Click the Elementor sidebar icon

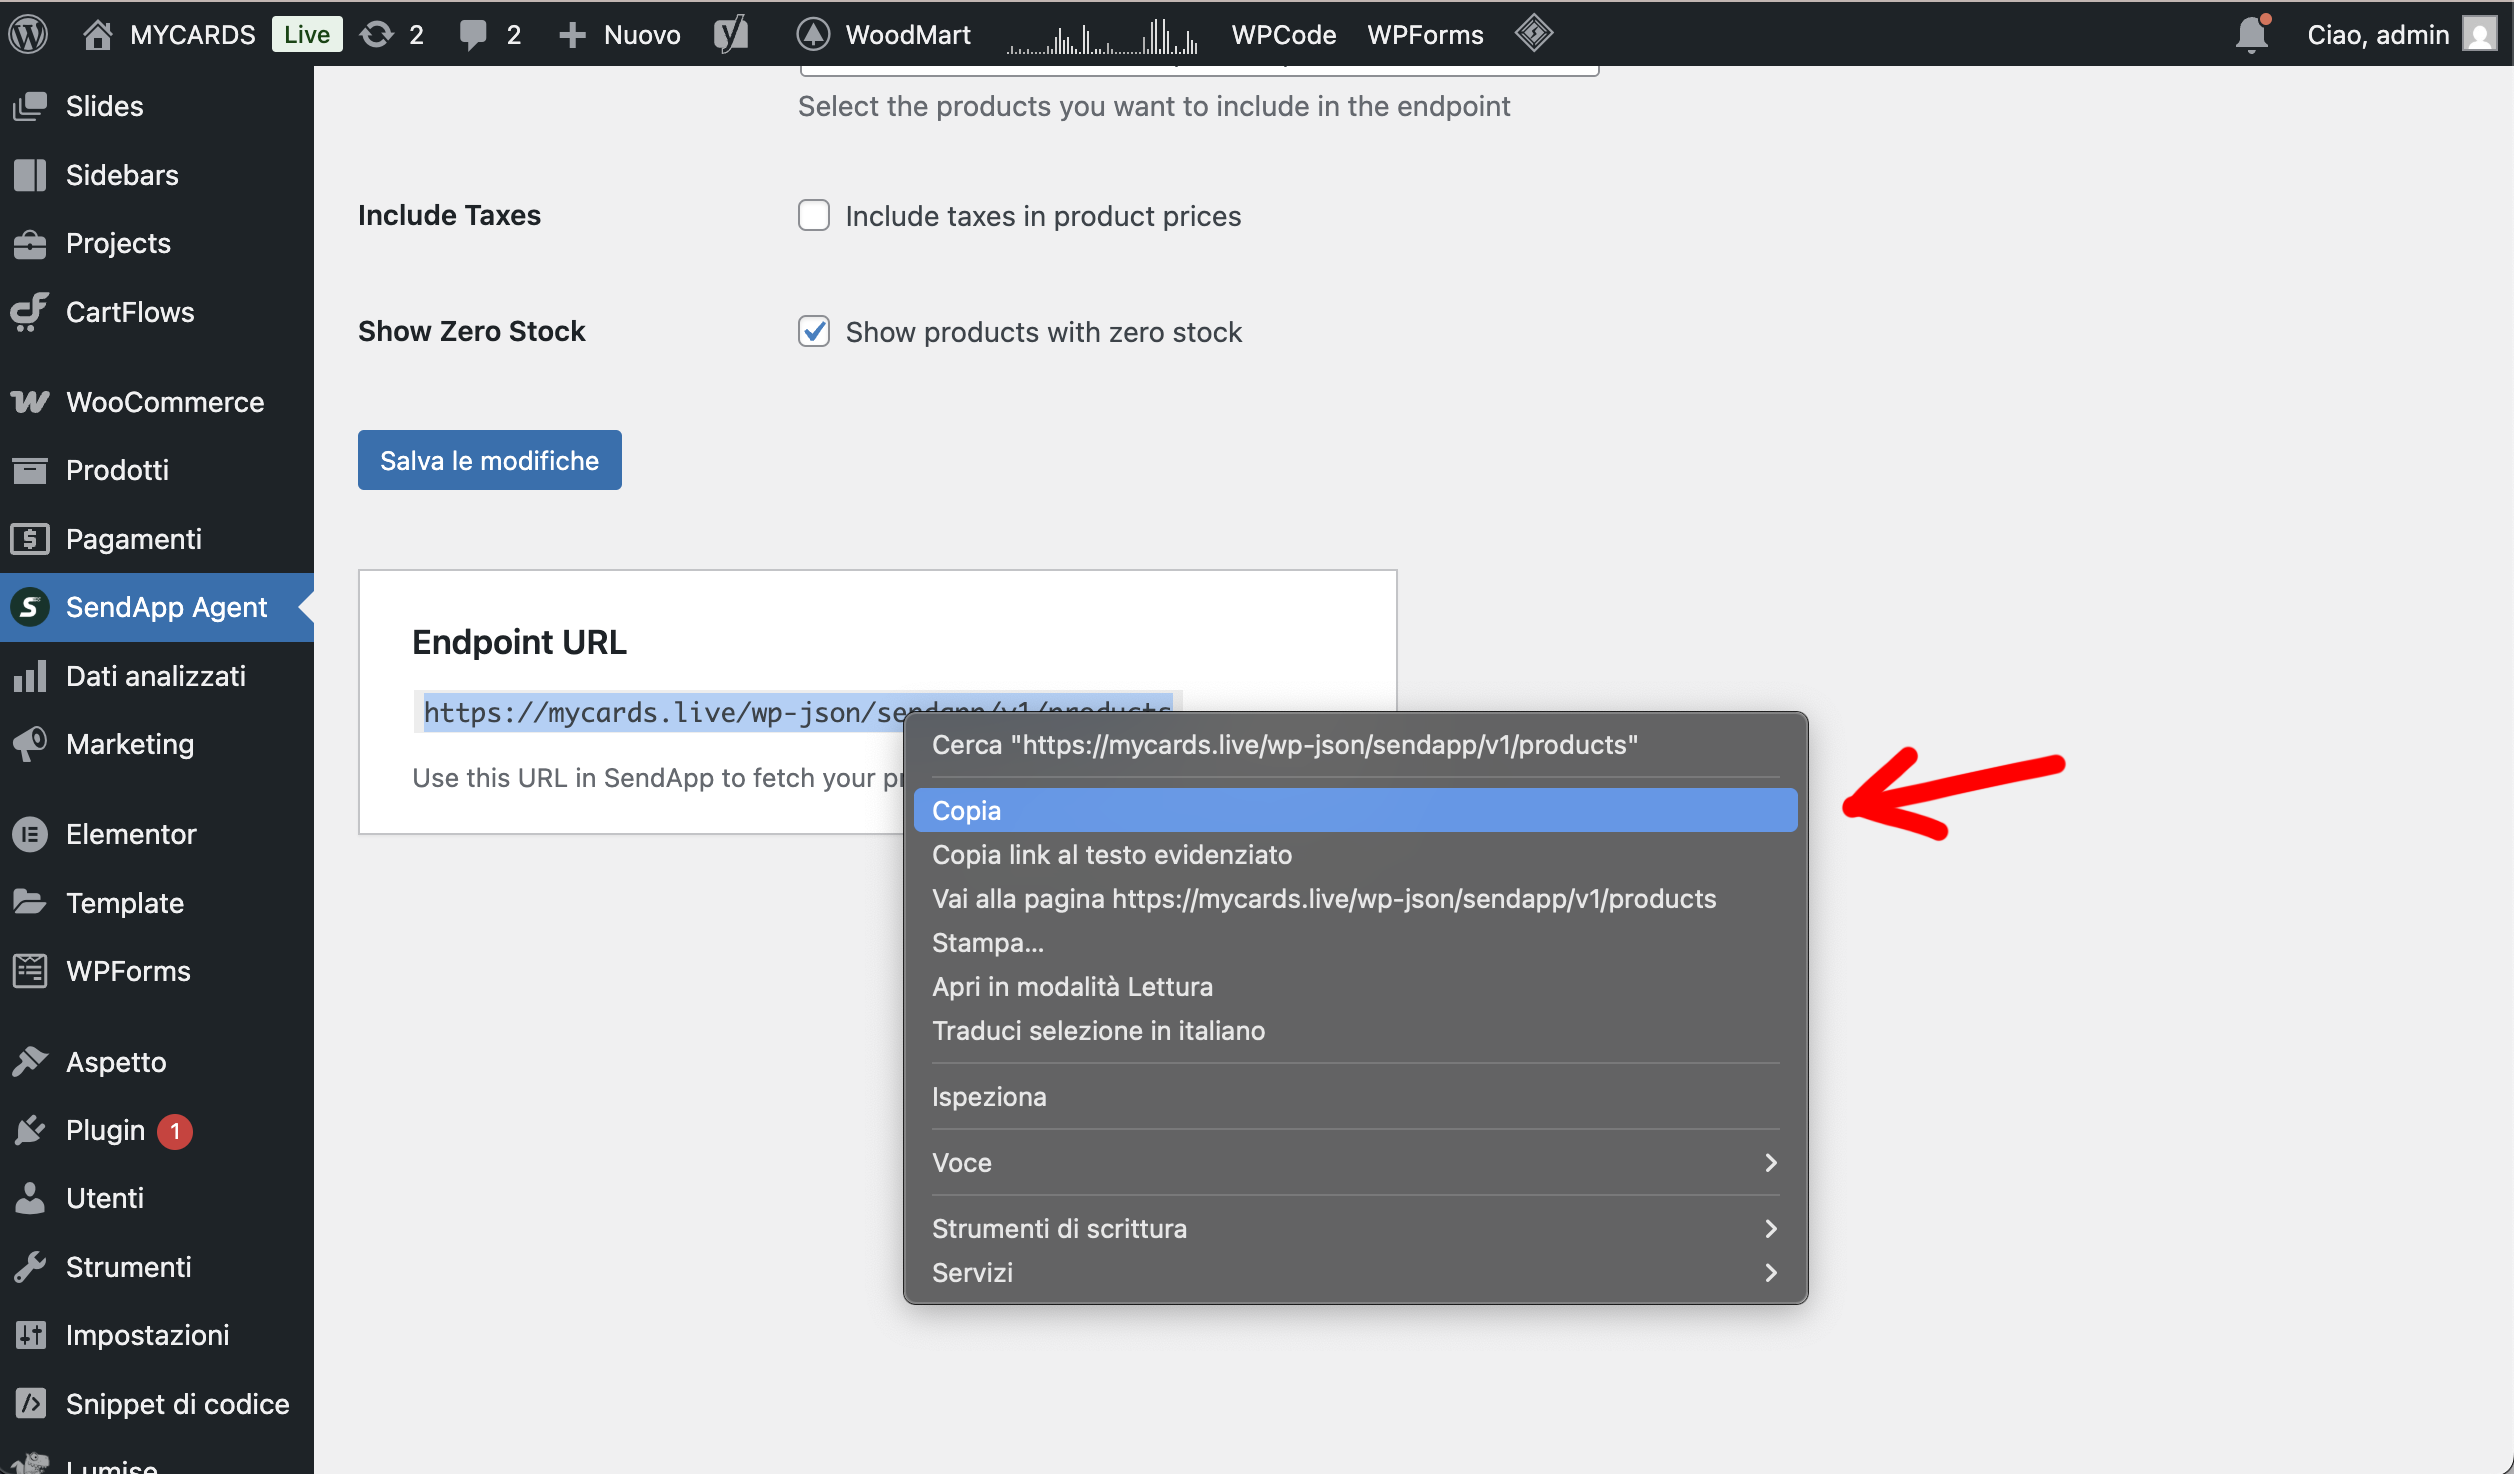30,834
